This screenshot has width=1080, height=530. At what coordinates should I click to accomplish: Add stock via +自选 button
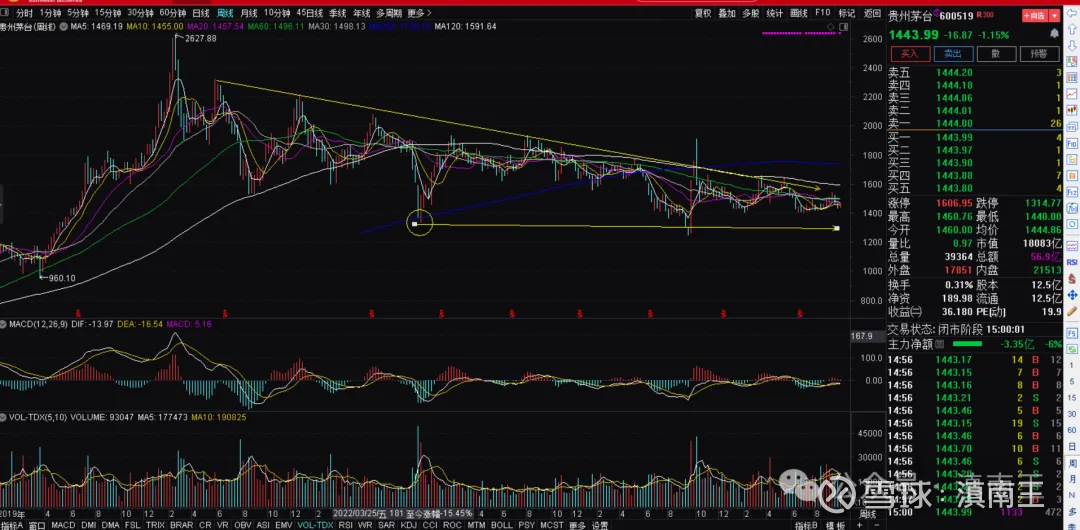click(1035, 15)
